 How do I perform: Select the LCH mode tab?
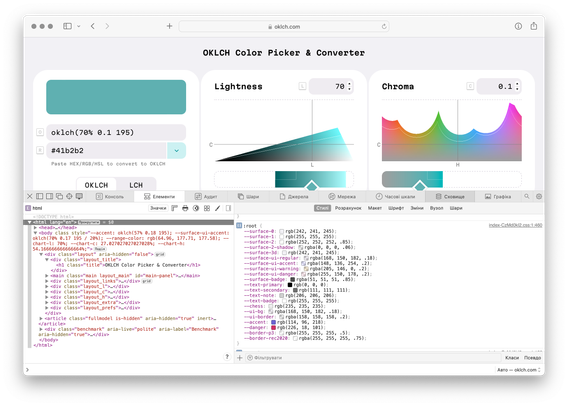click(x=136, y=185)
